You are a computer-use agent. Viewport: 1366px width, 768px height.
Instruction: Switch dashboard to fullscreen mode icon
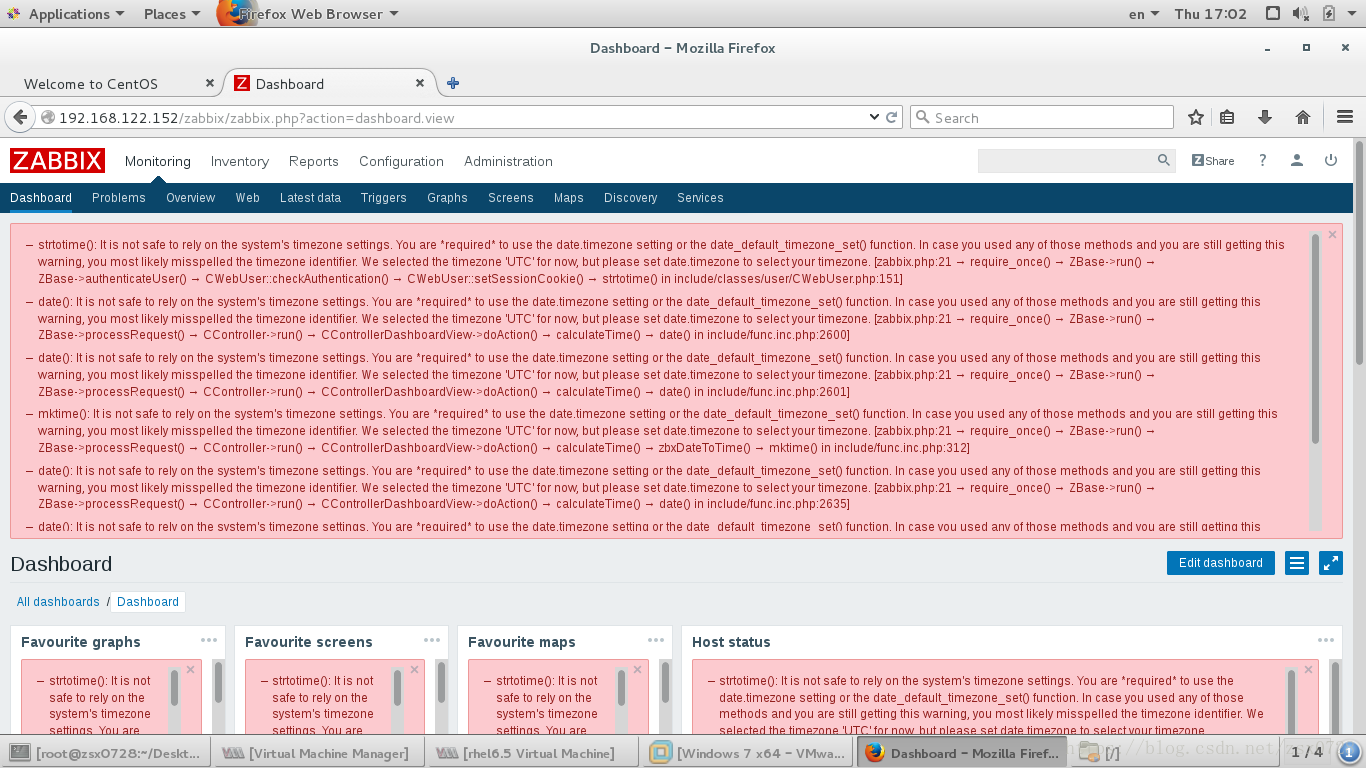coord(1331,563)
